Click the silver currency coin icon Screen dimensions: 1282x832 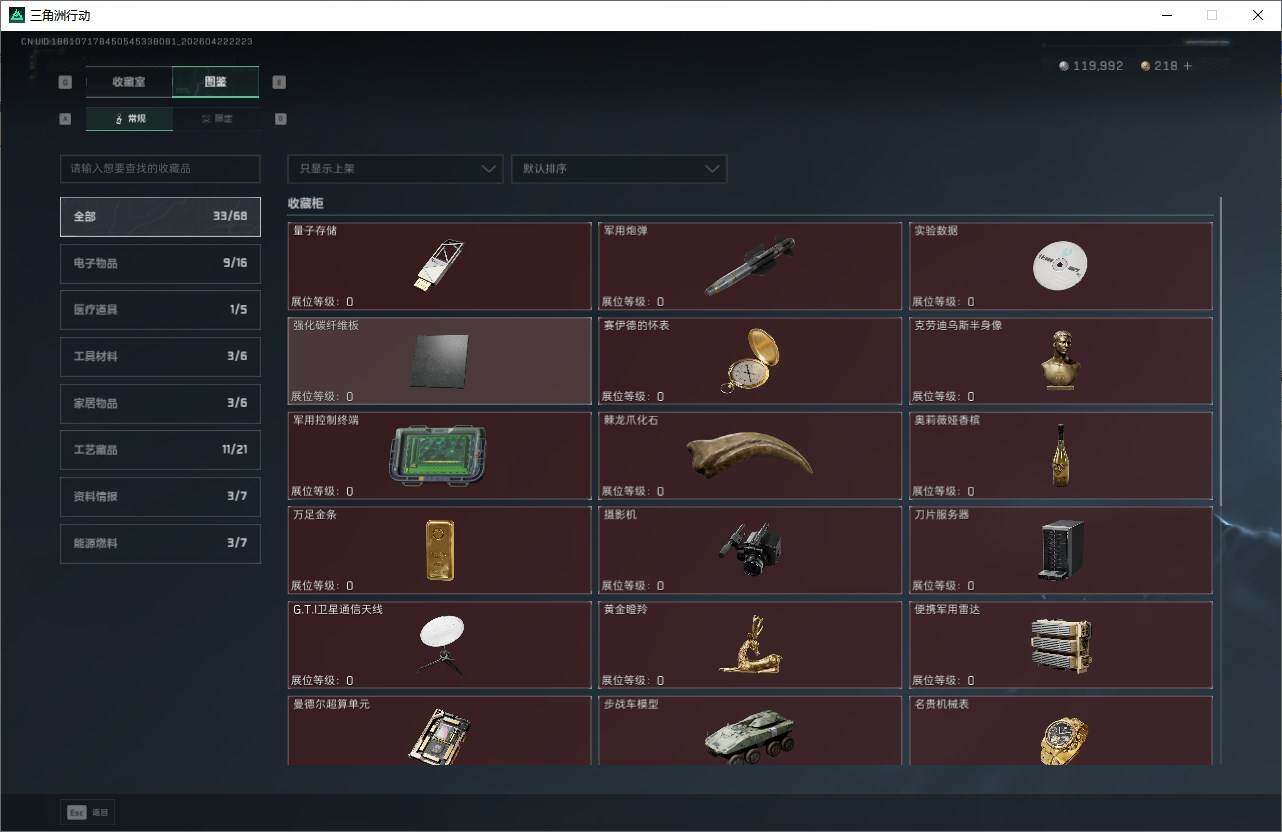1064,66
